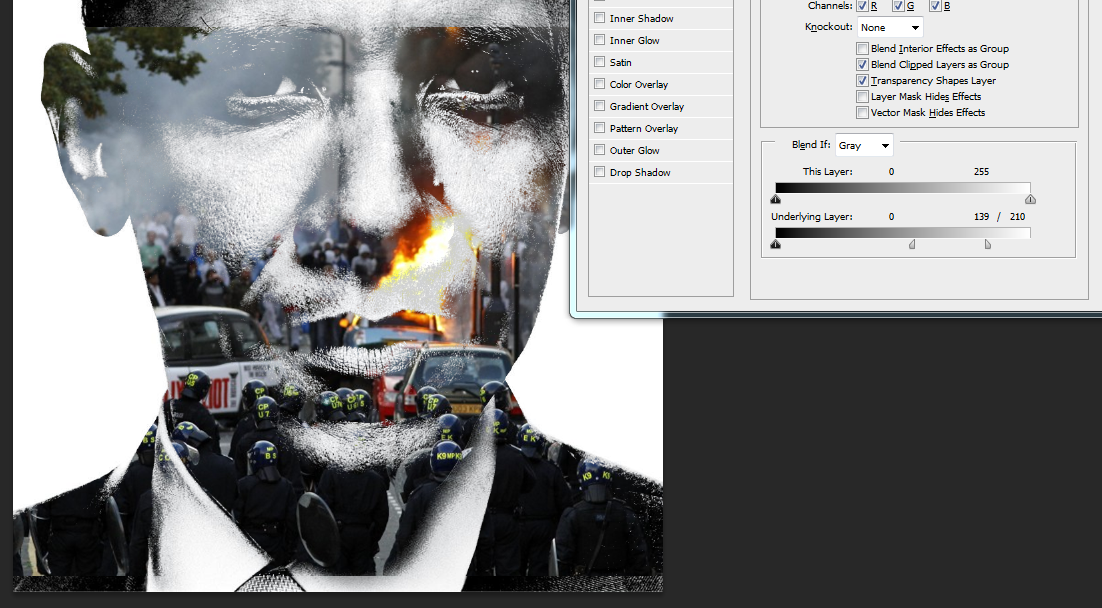This screenshot has width=1102, height=608.
Task: Enable the Inner Shadow effect
Action: pyautogui.click(x=600, y=18)
